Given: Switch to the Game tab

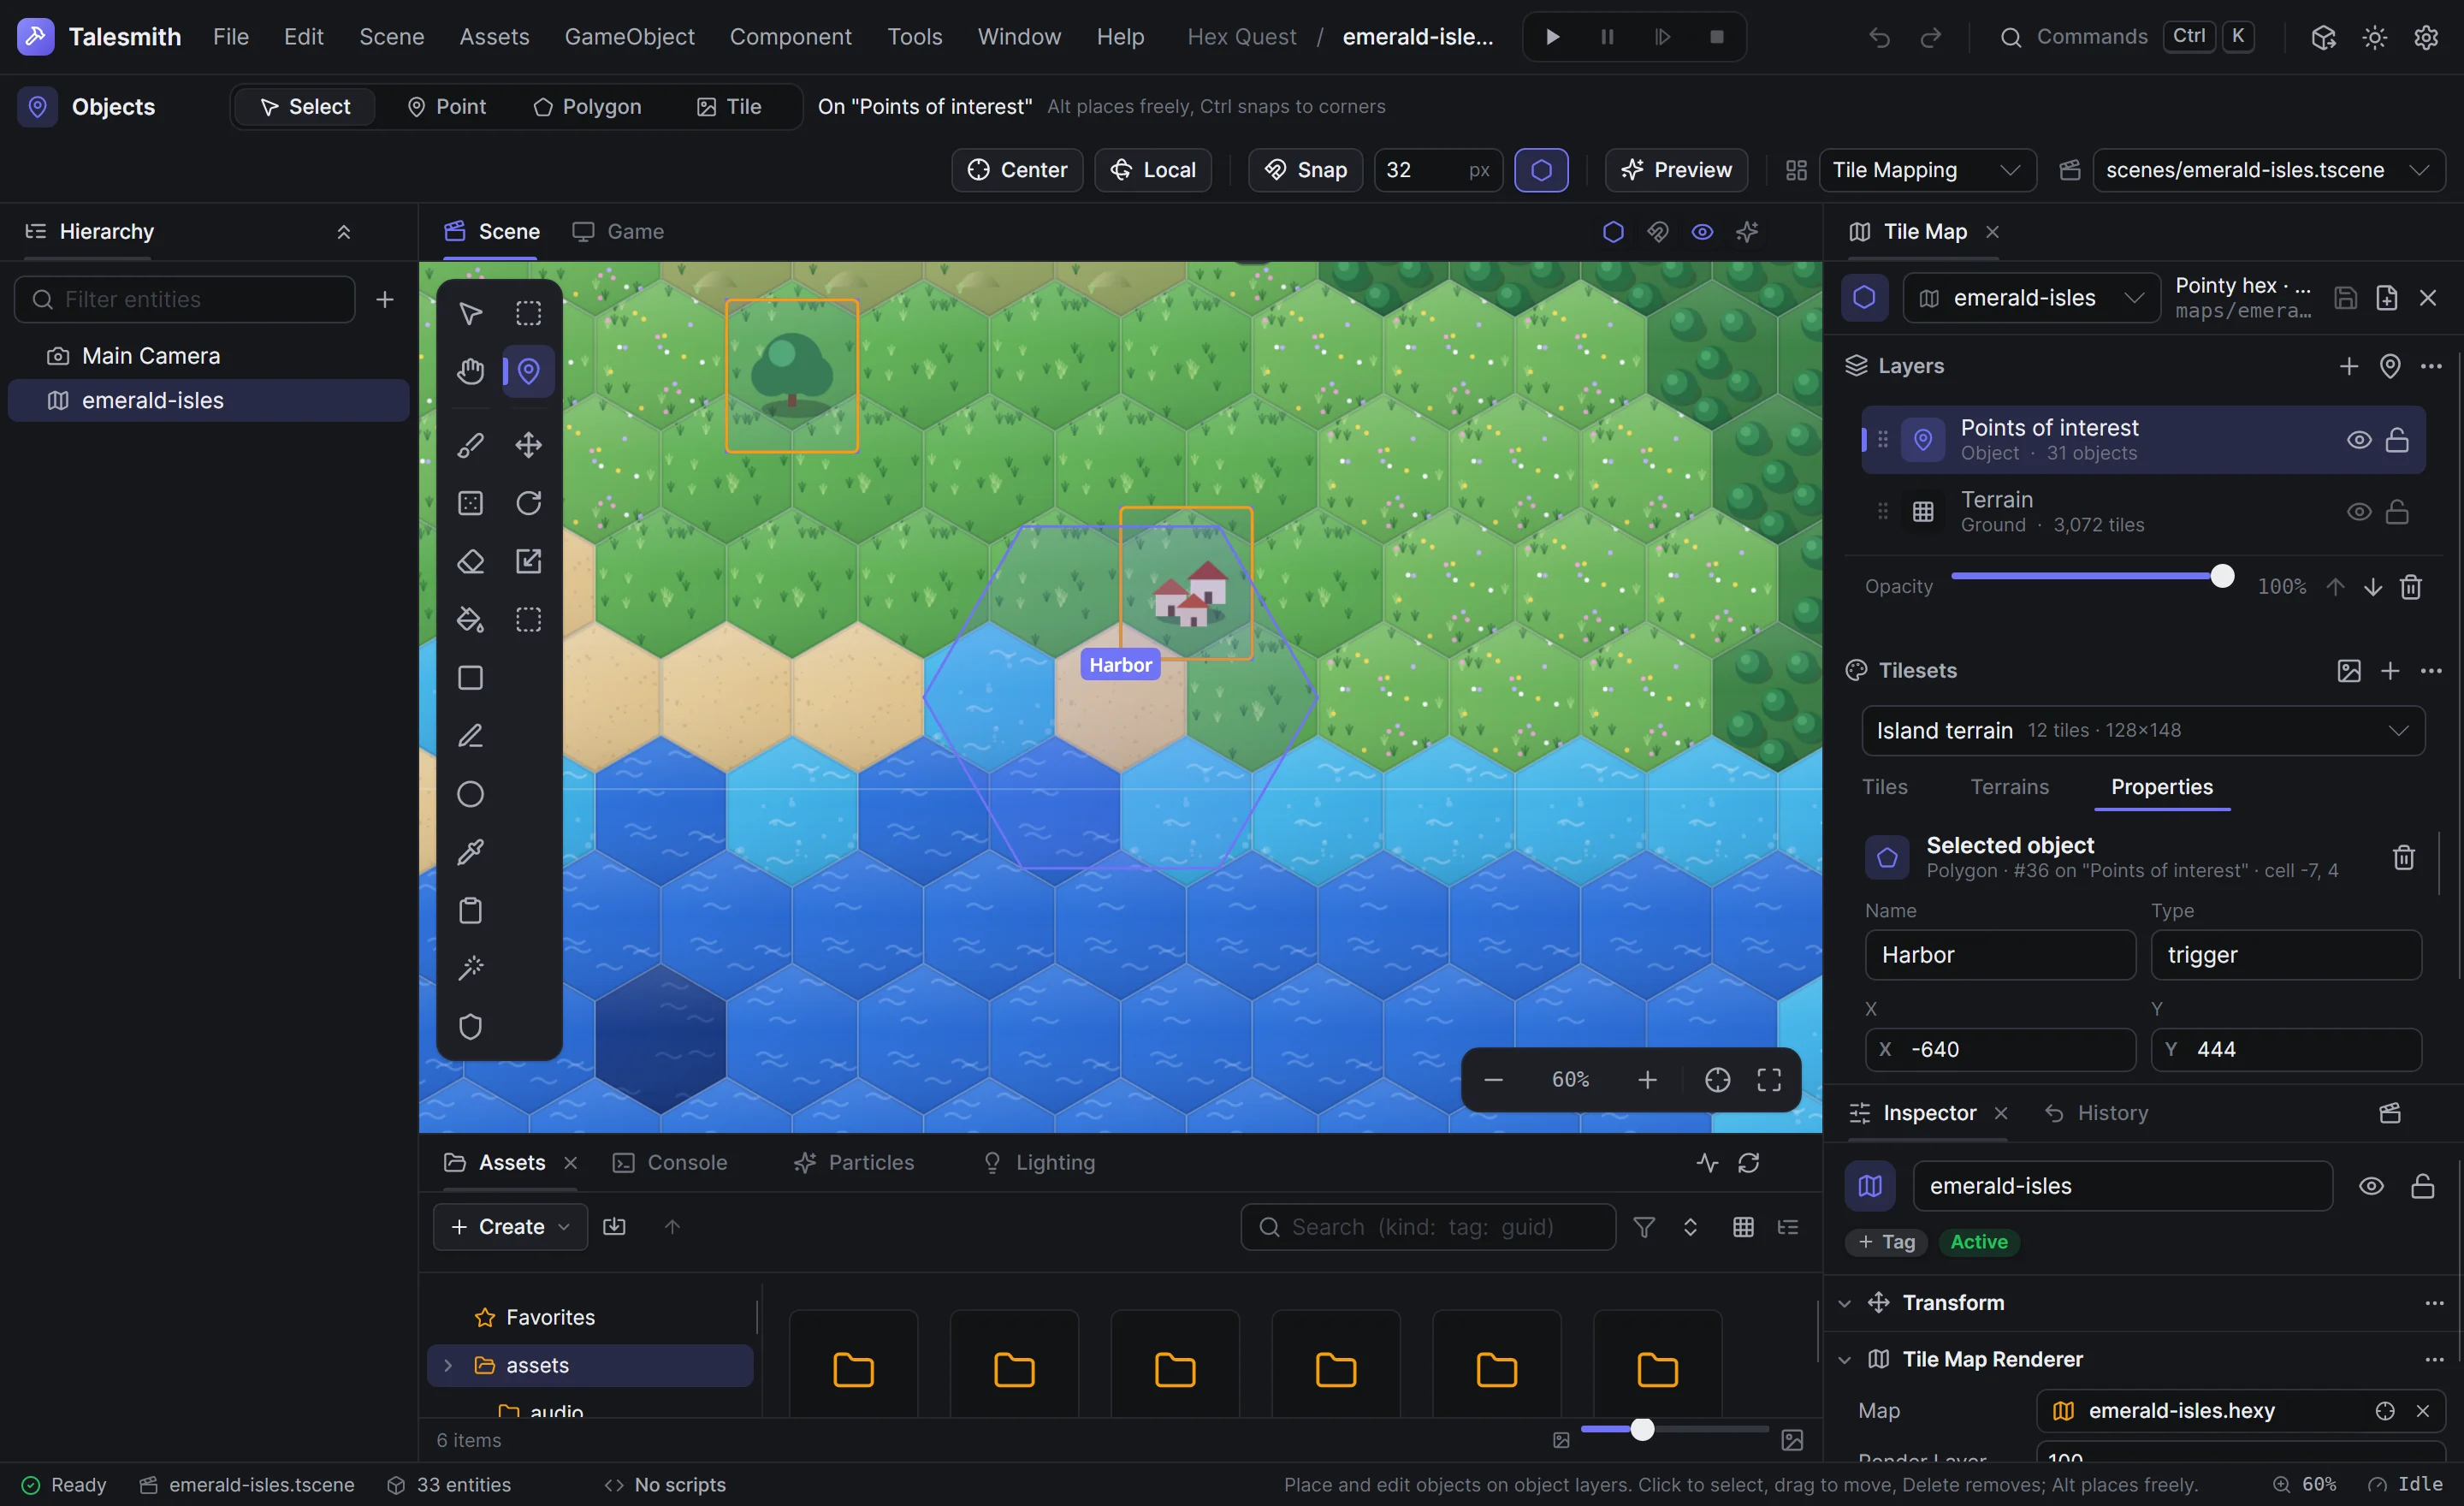Looking at the screenshot, I should pyautogui.click(x=618, y=232).
